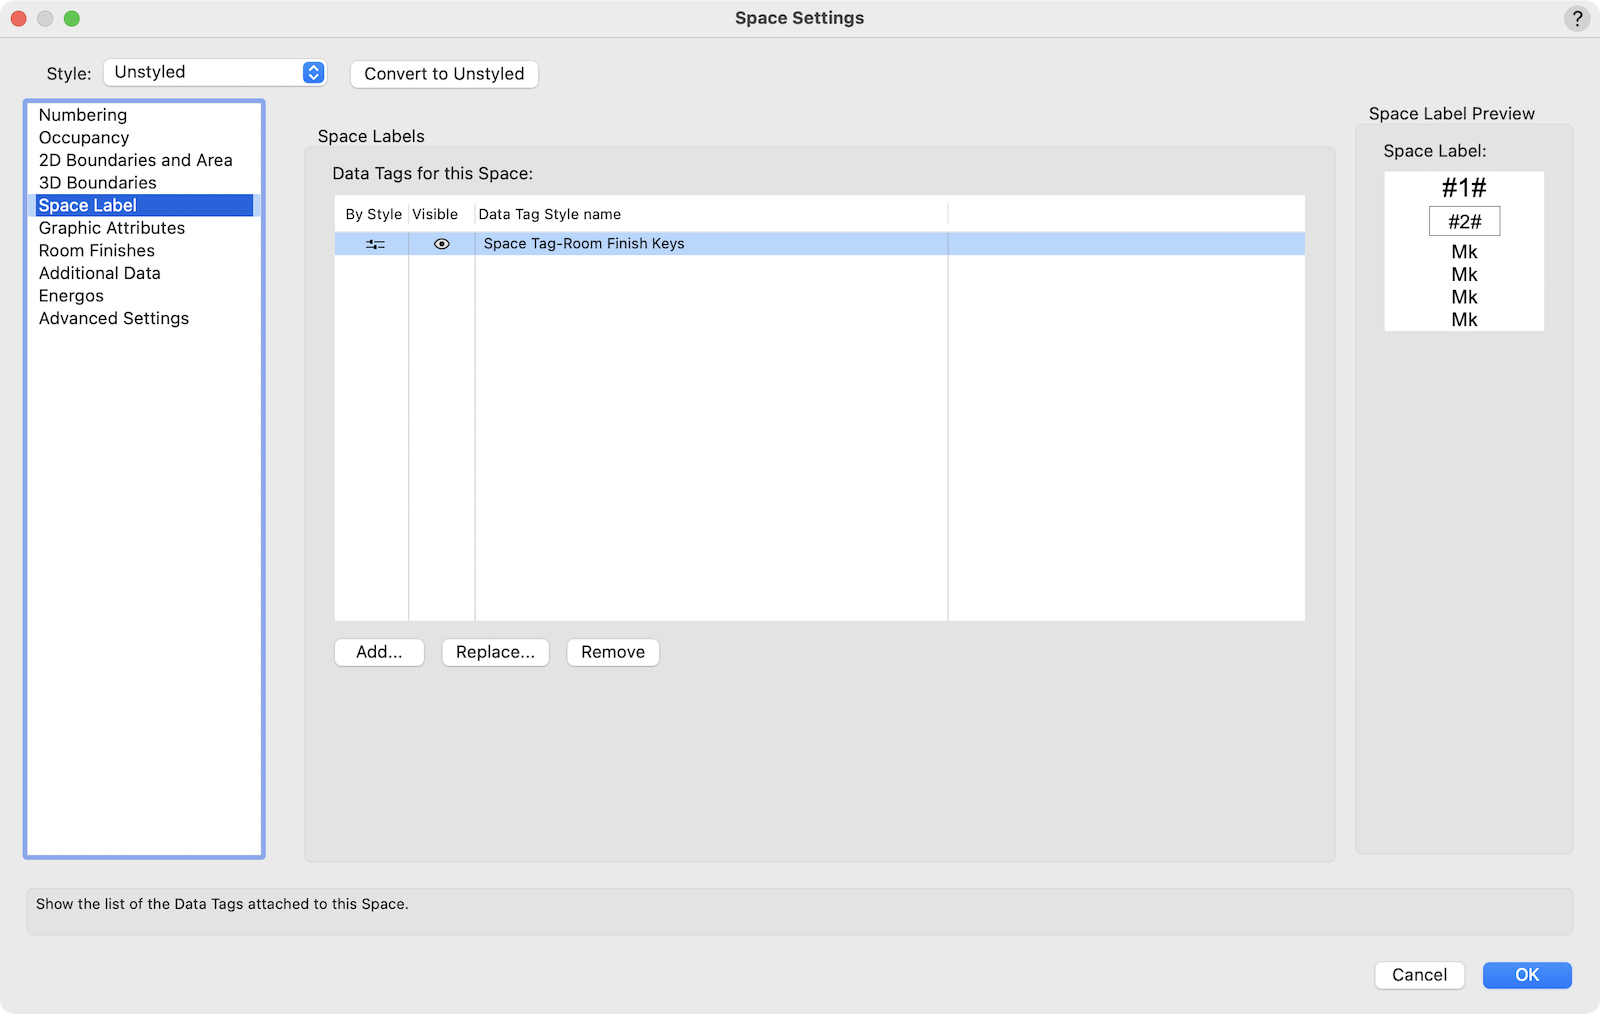Select 2D Boundaries and Area pane
The width and height of the screenshot is (1600, 1014).
click(x=135, y=160)
